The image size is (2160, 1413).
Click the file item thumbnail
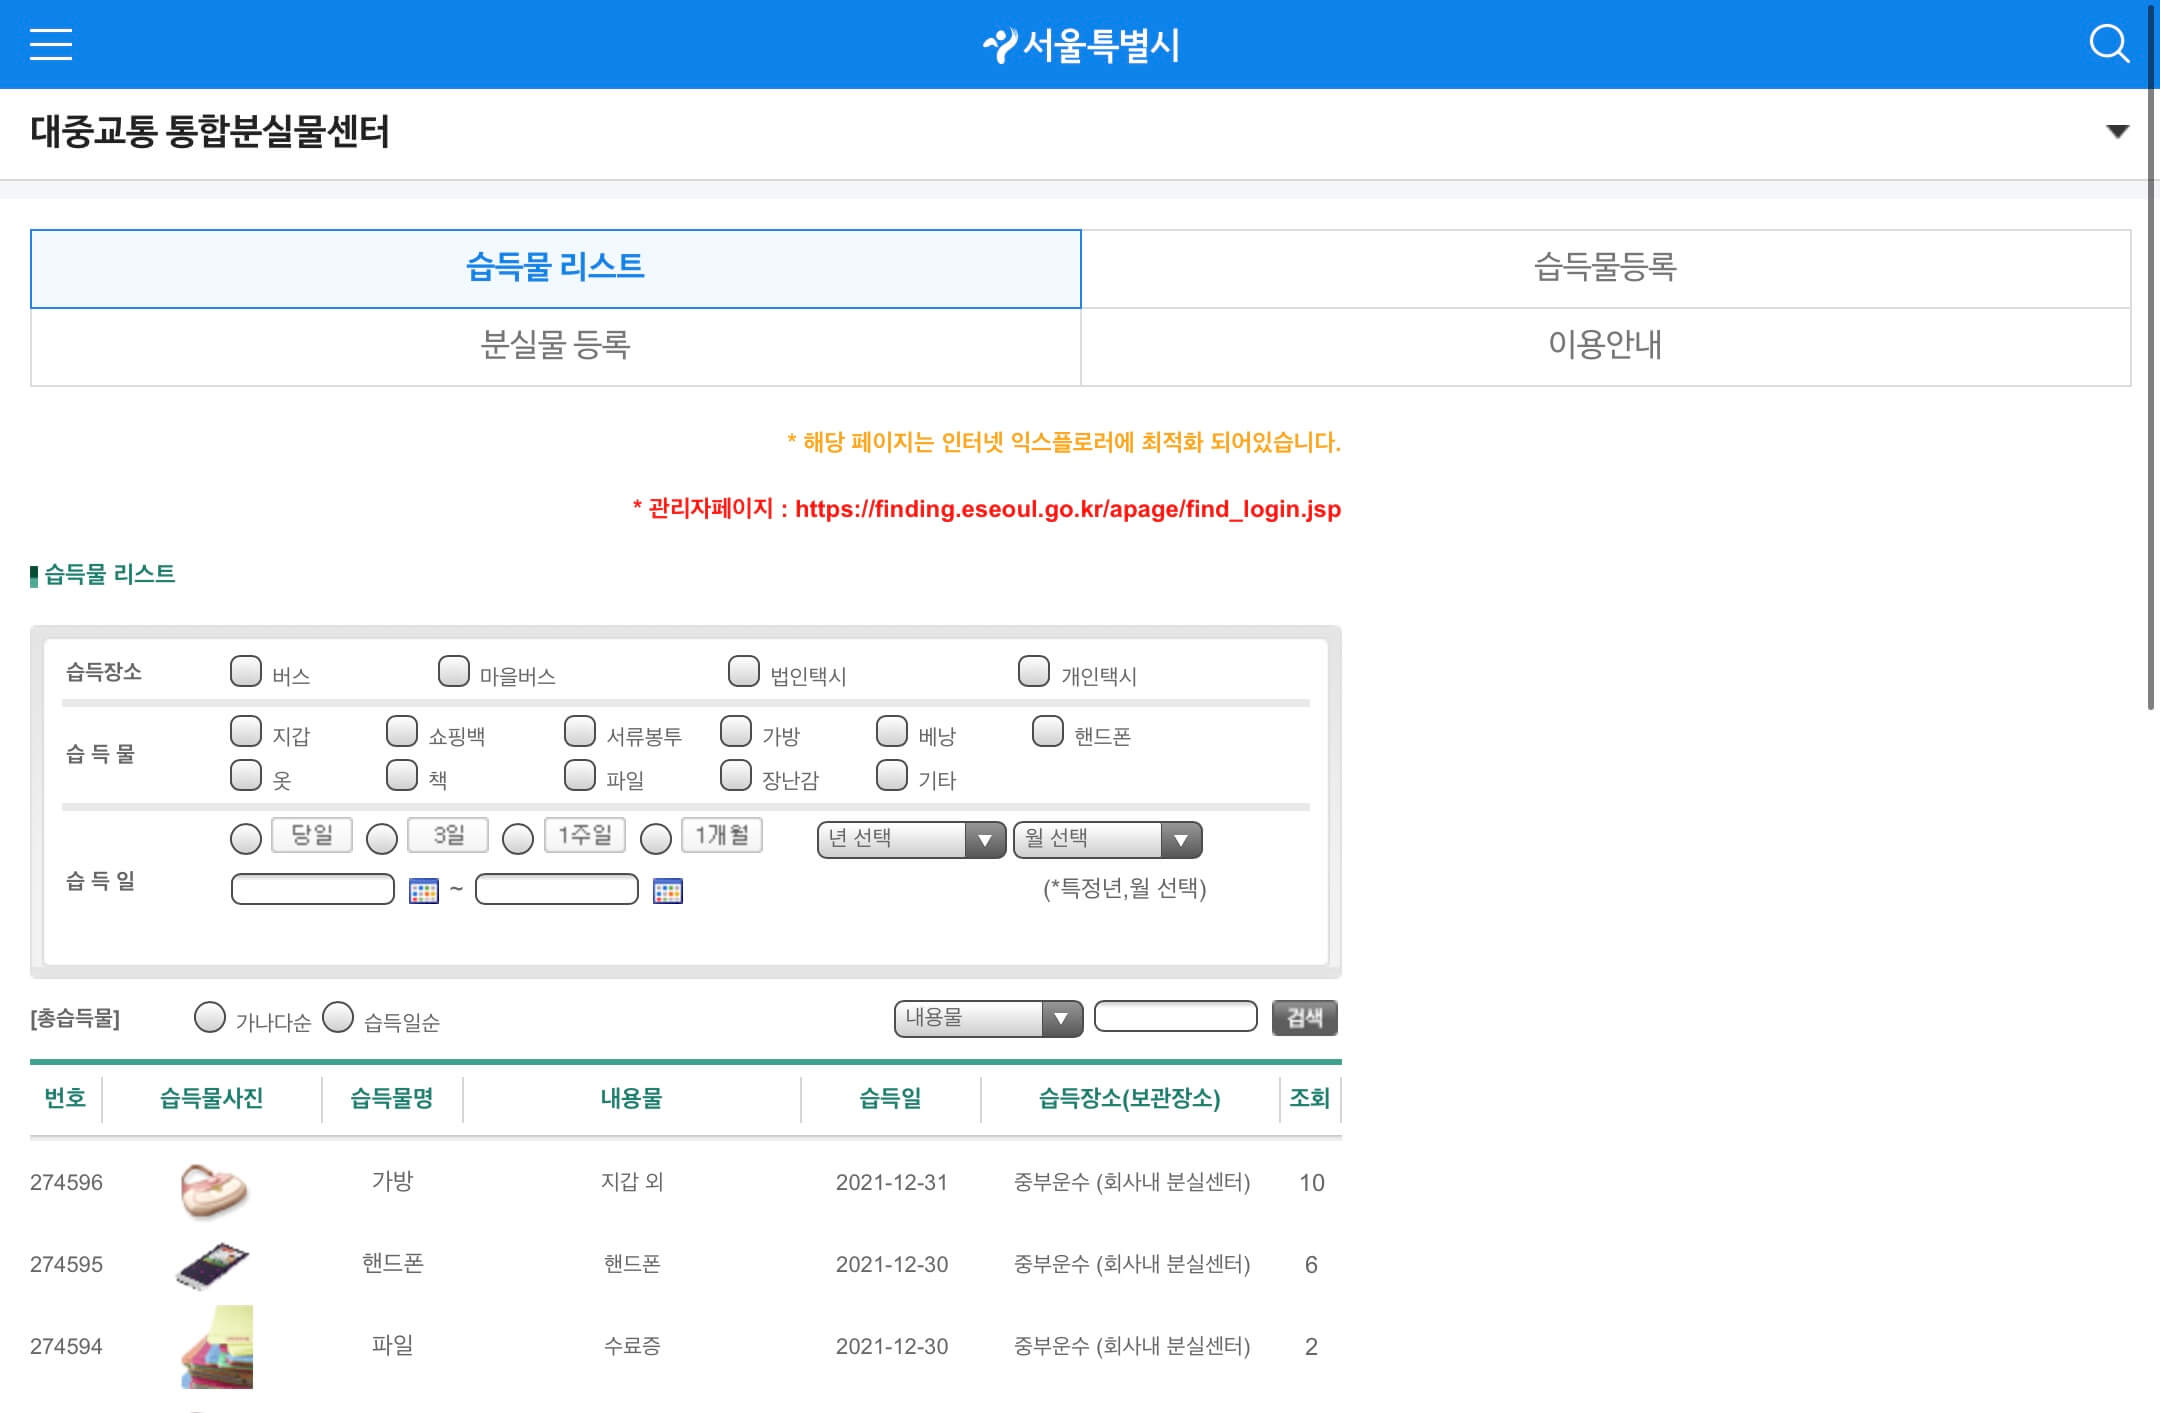click(x=218, y=1347)
